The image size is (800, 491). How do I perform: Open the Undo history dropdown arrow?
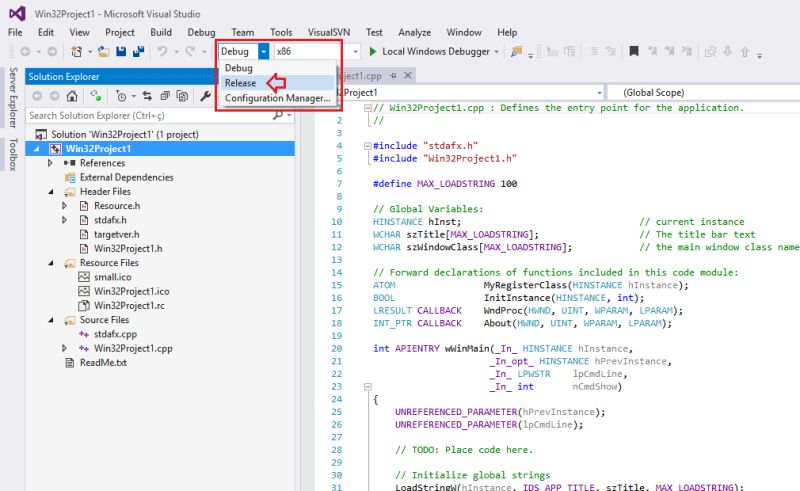click(176, 52)
